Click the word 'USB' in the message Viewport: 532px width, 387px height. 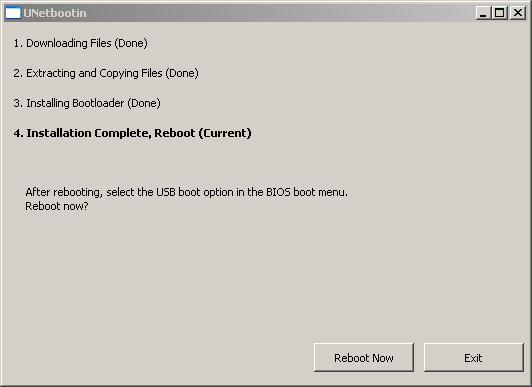coord(166,192)
